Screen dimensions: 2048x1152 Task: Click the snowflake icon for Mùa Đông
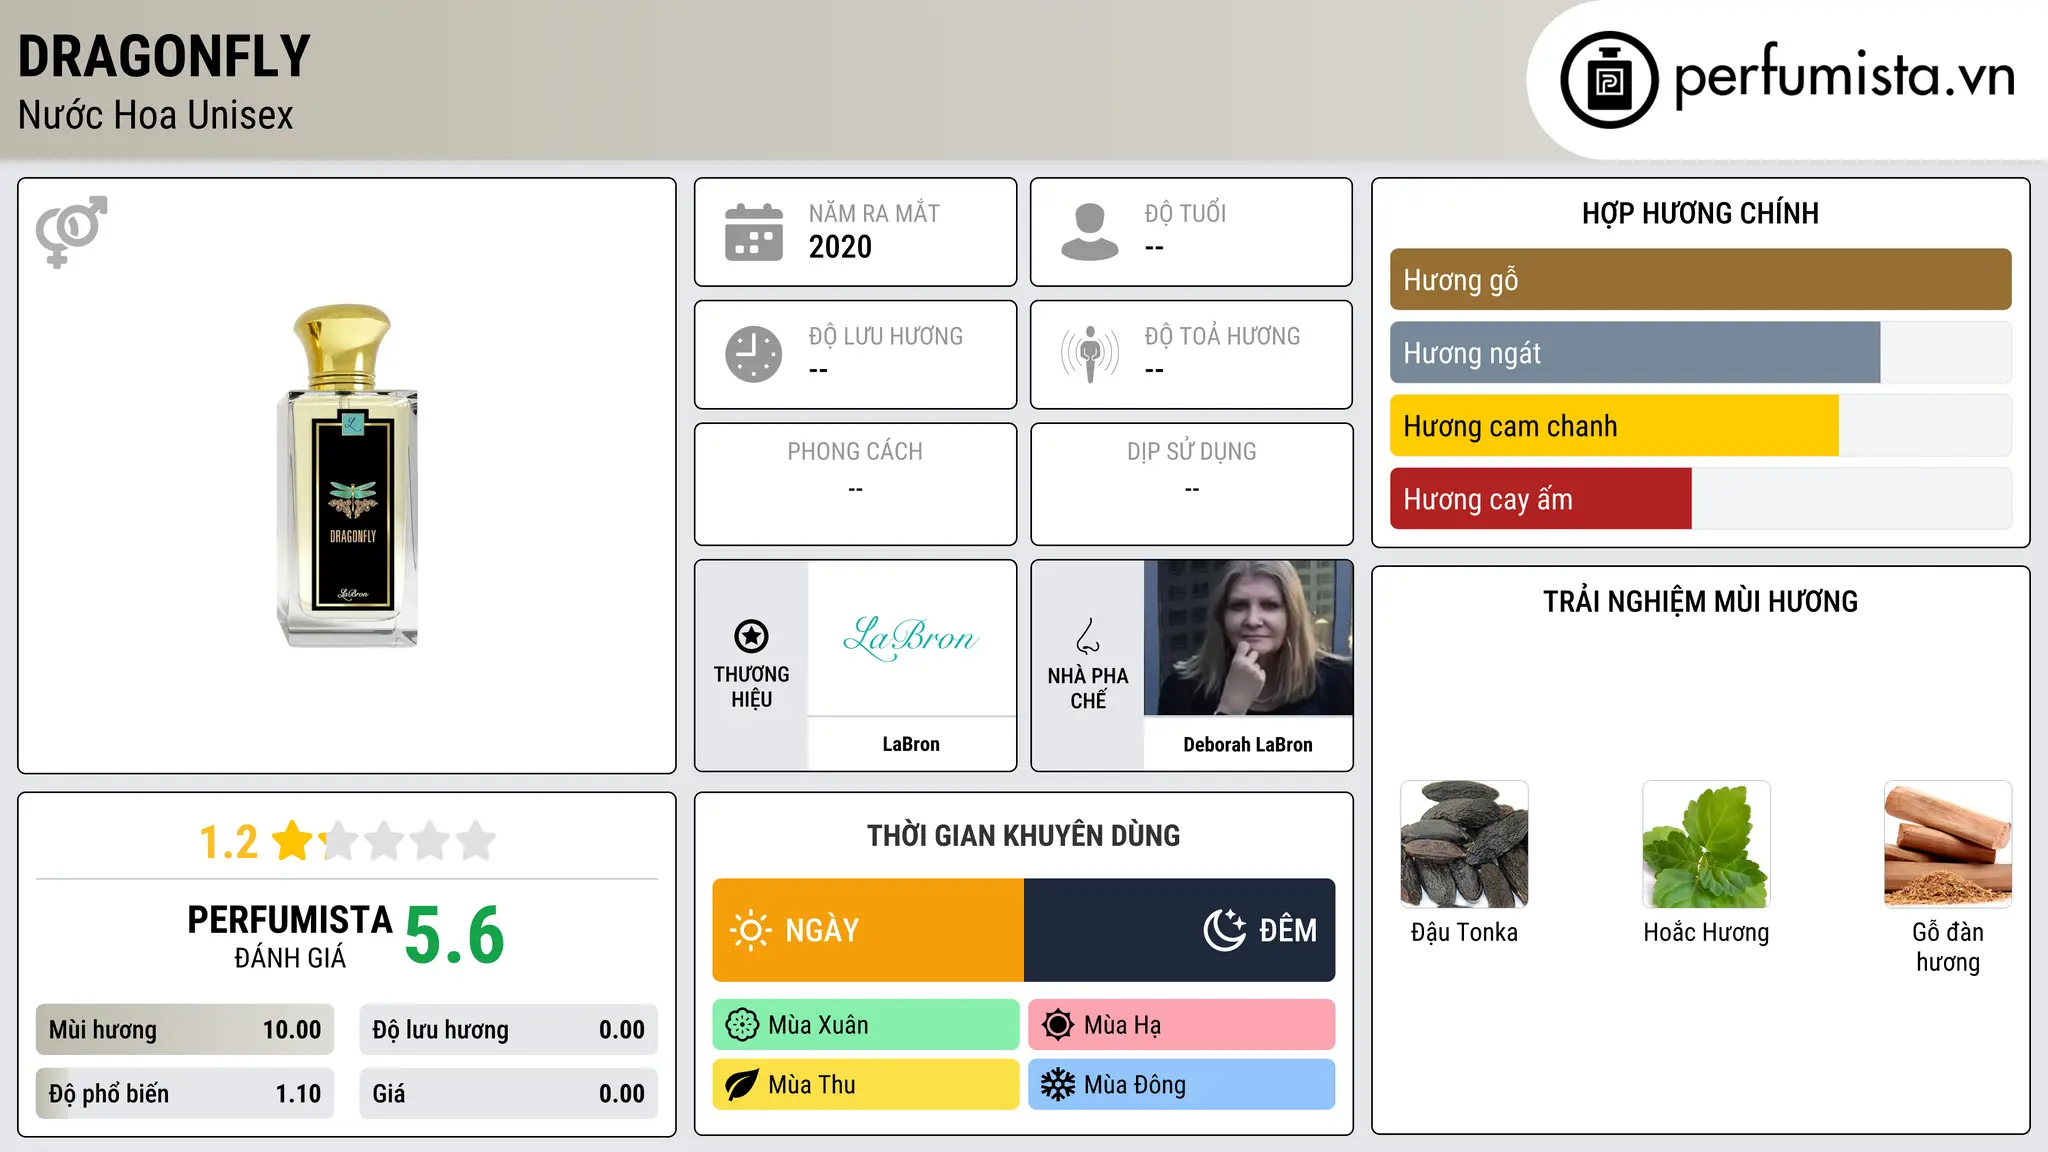click(x=1058, y=1085)
